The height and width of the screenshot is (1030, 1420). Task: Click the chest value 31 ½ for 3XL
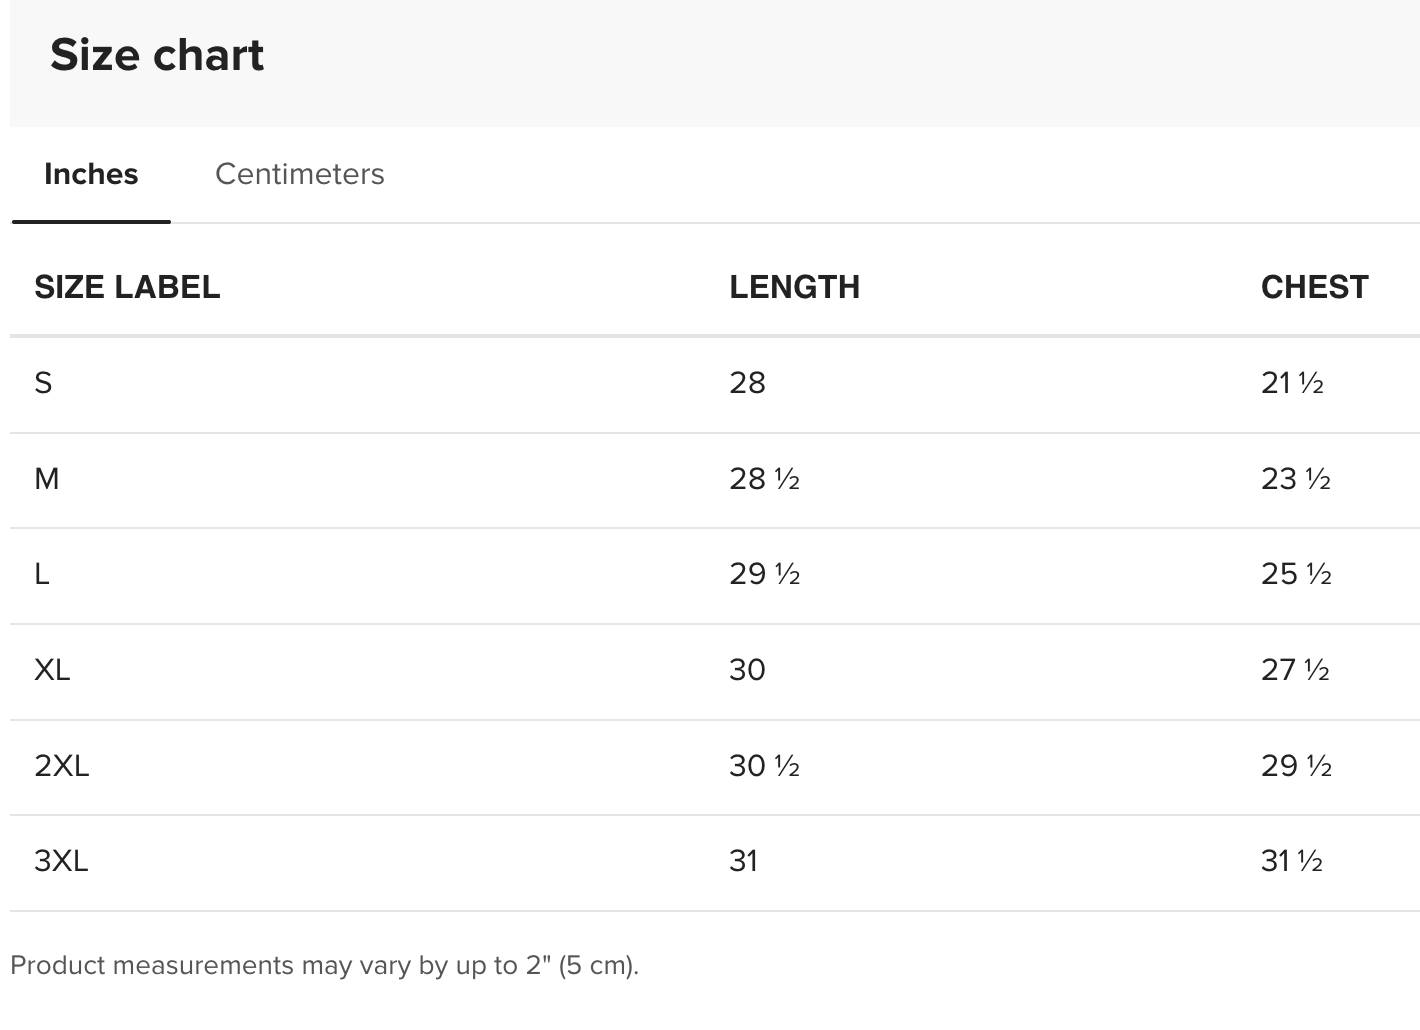[1292, 861]
